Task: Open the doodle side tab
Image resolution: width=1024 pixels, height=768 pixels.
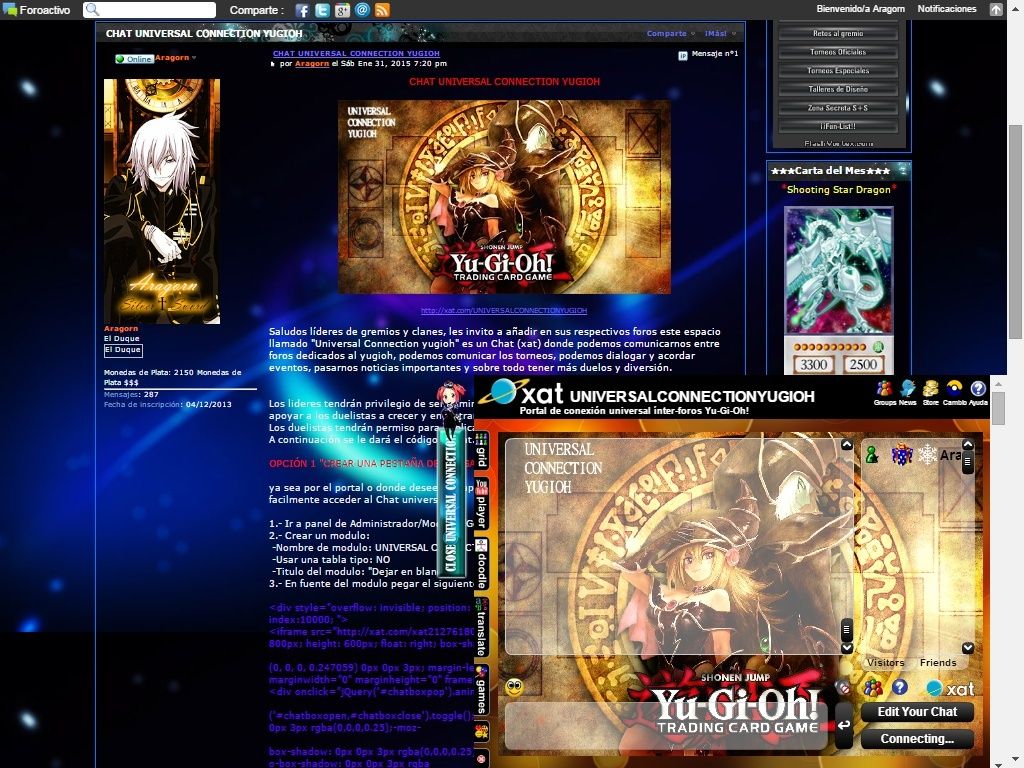Action: pyautogui.click(x=482, y=564)
